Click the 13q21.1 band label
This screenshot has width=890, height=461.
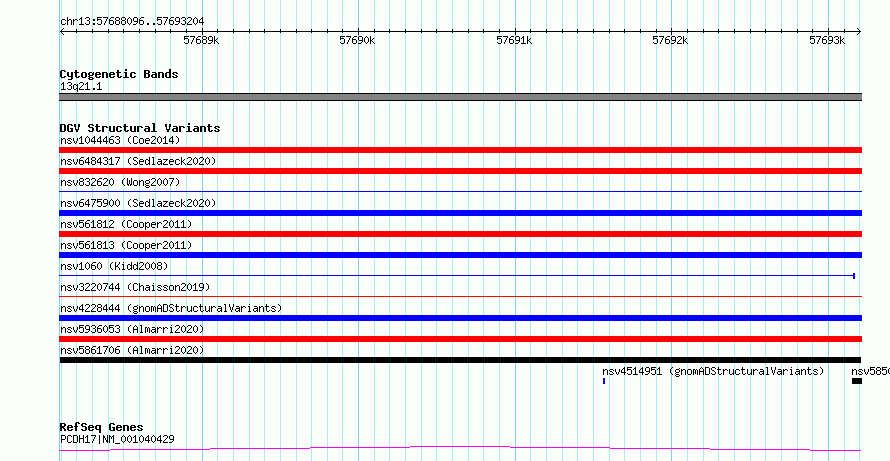click(81, 87)
